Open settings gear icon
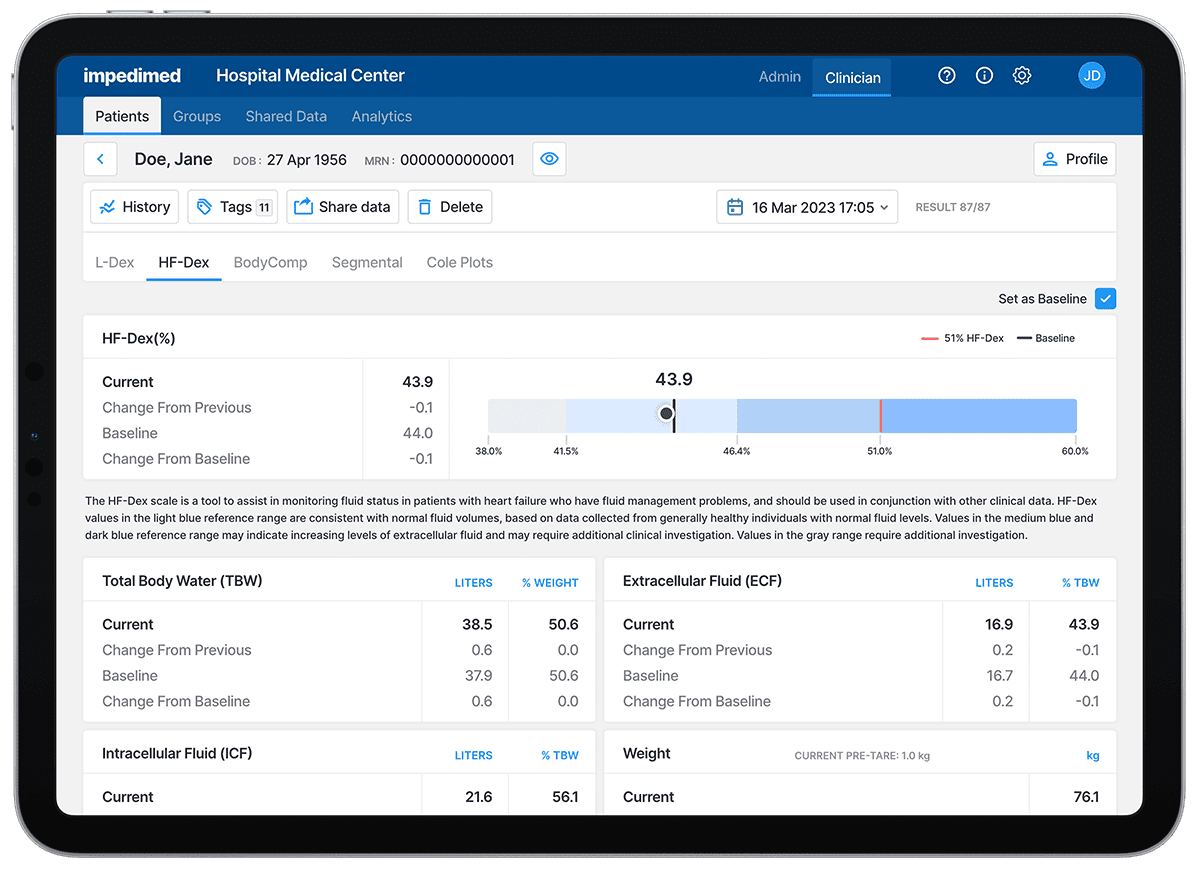Screen dimensions: 1200x872 [1021, 76]
